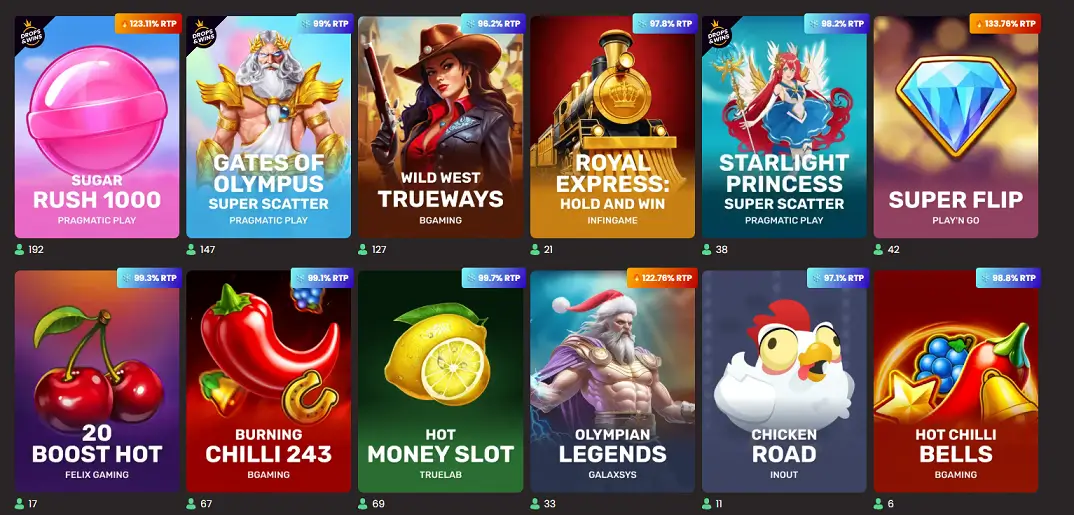The width and height of the screenshot is (1074, 515).
Task: Click the player count icon under Chicken Road
Action: pyautogui.click(x=706, y=503)
